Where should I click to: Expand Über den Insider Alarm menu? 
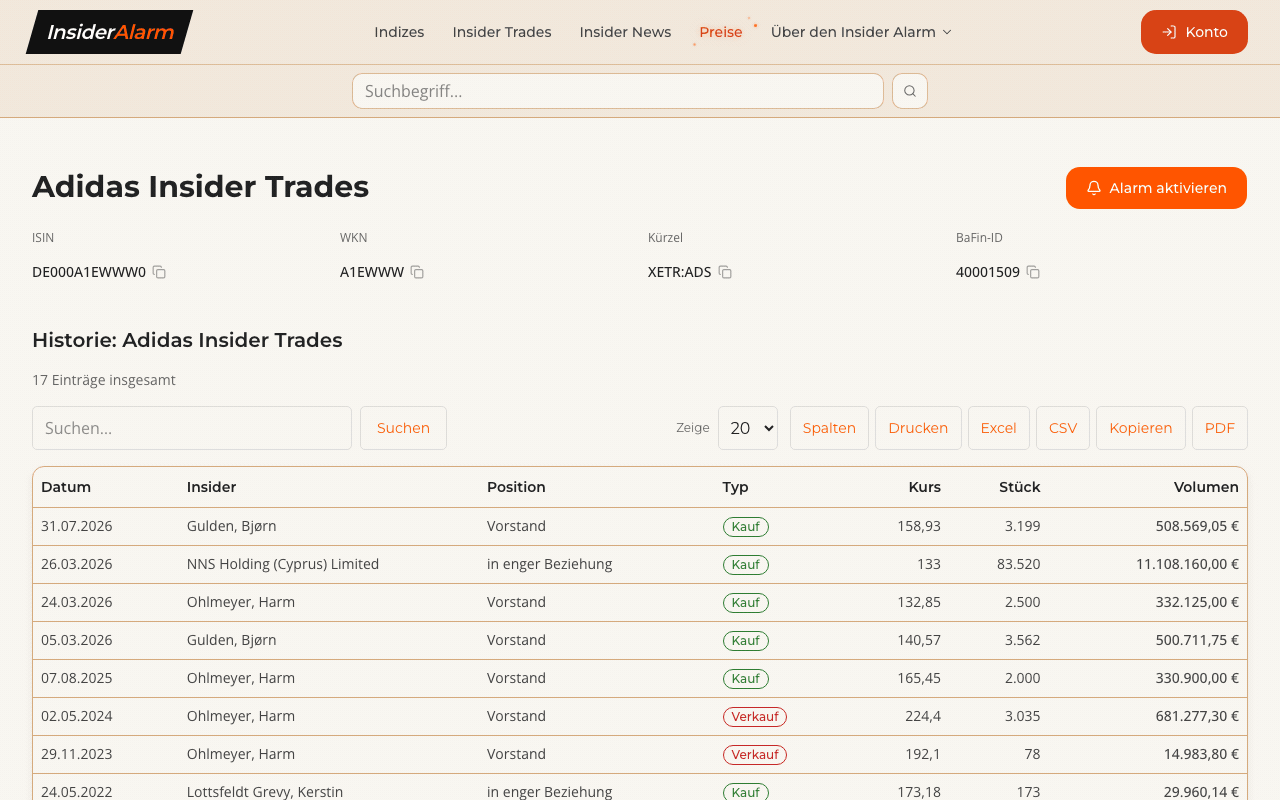pyautogui.click(x=861, y=32)
